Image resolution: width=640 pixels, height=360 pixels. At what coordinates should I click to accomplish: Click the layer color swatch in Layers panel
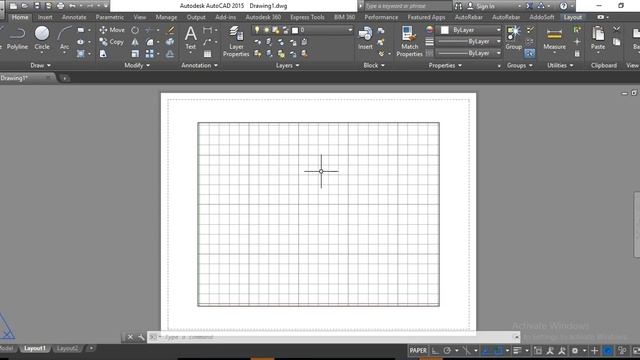295,30
